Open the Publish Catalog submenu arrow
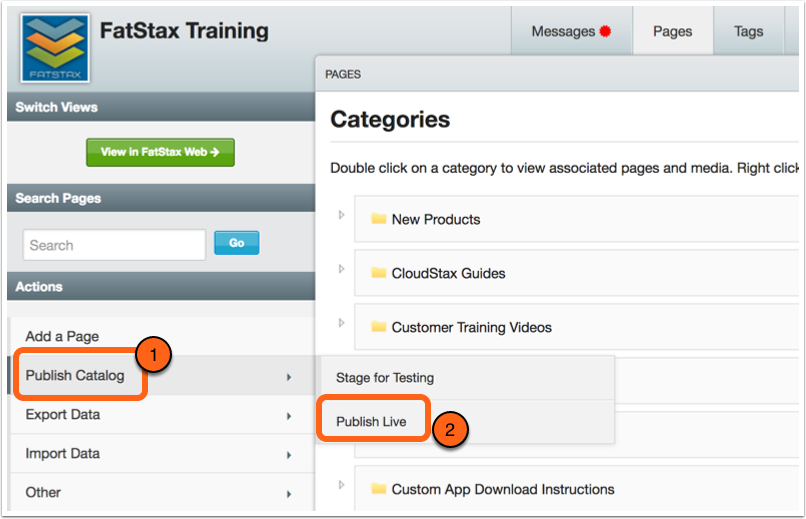 [x=289, y=377]
